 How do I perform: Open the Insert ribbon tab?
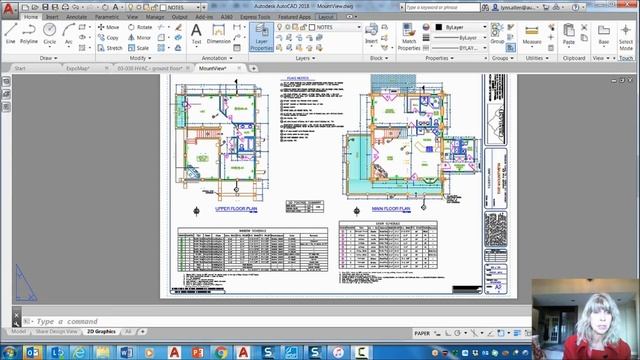coord(52,17)
